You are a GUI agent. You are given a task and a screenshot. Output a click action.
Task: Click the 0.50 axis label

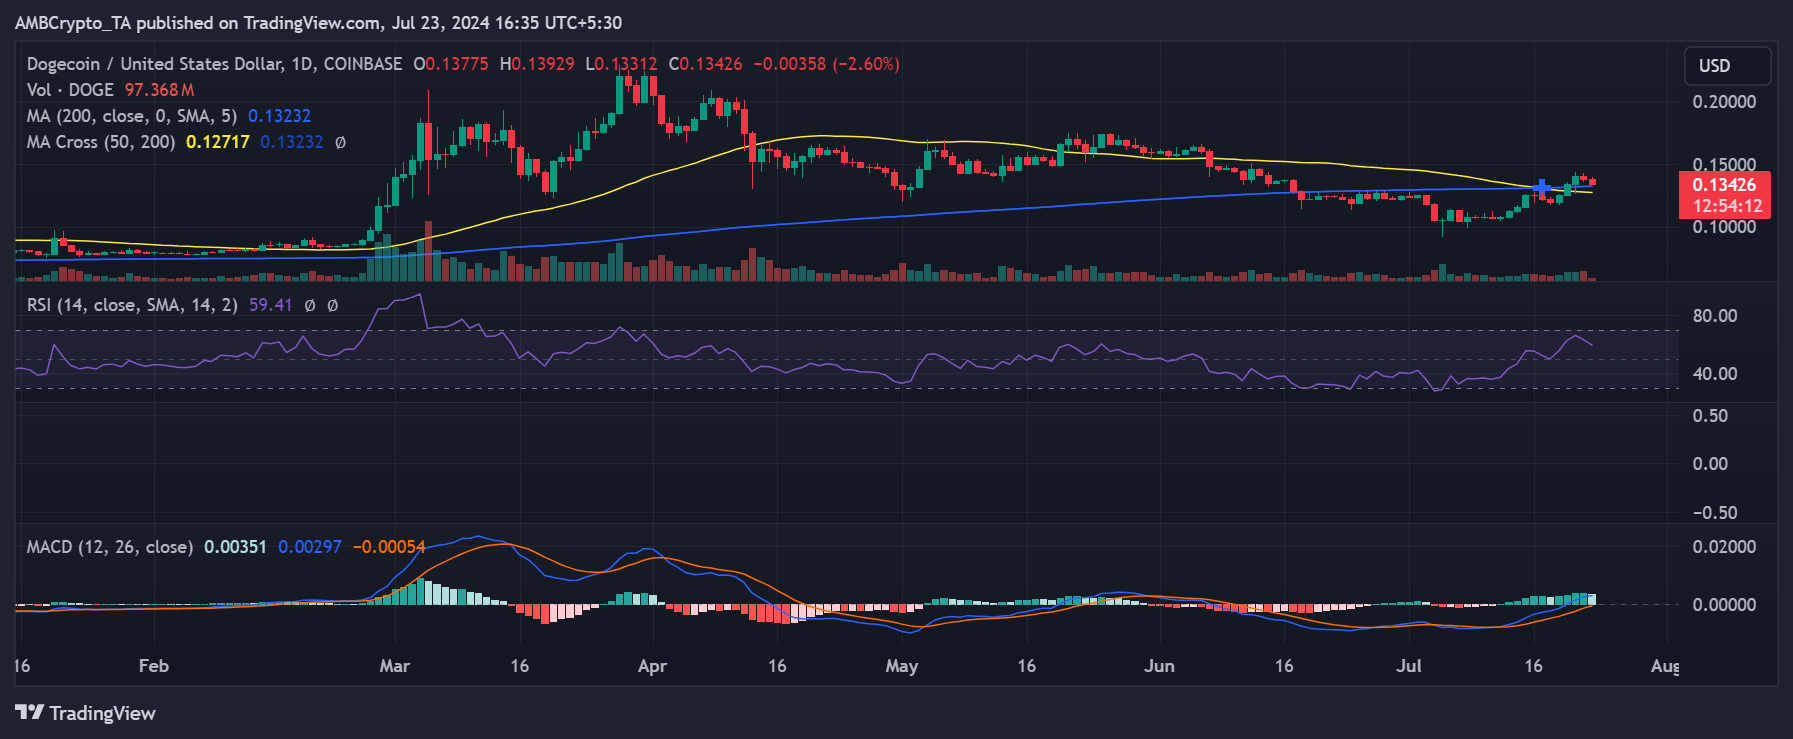point(1710,416)
